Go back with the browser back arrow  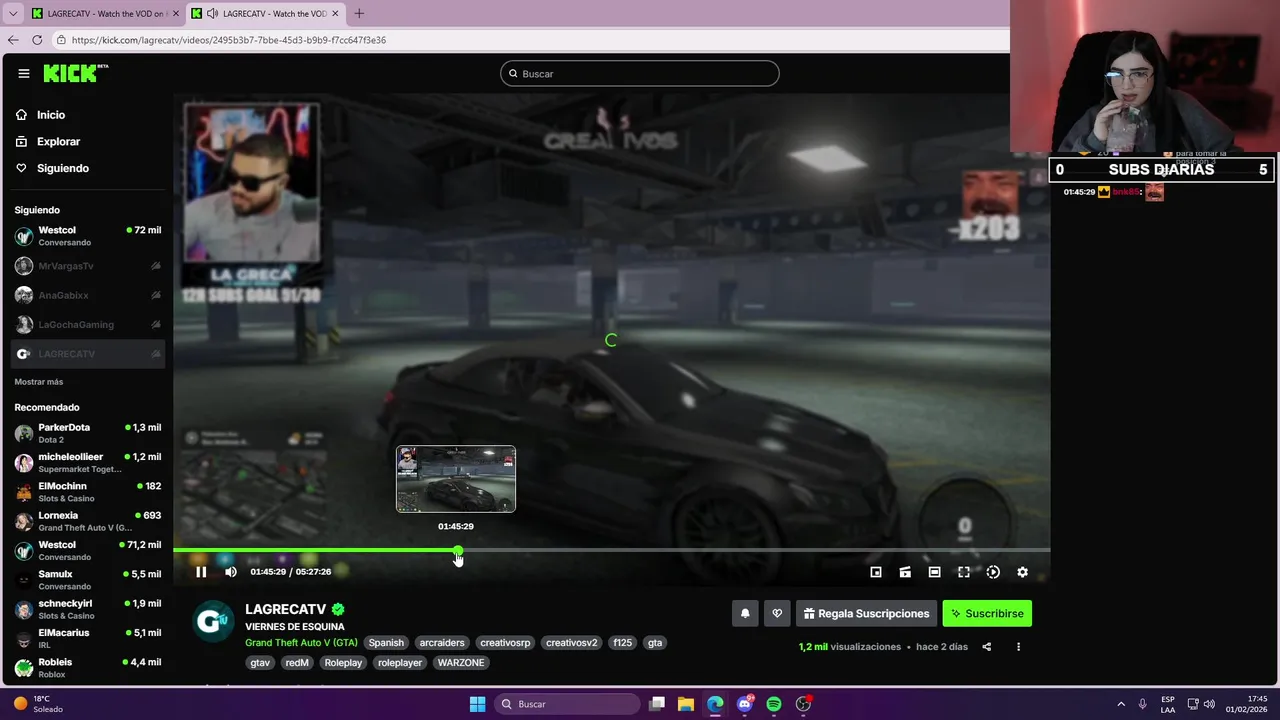point(13,40)
